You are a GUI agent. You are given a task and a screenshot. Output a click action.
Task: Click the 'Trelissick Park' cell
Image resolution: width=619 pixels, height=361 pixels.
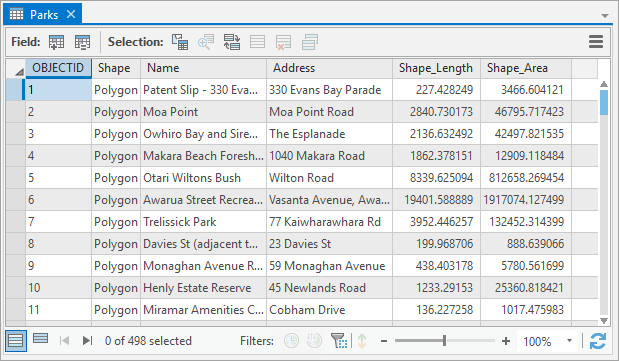[x=203, y=222]
